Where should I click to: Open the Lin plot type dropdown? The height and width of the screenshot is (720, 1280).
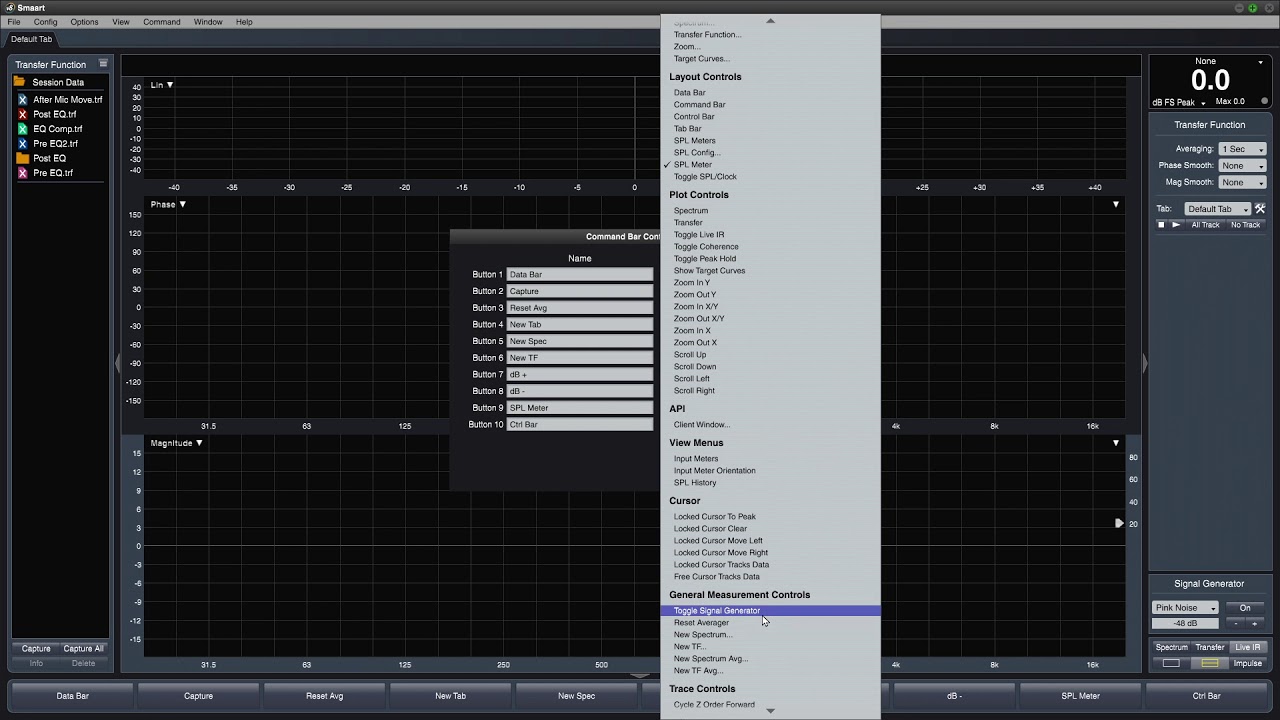[162, 85]
